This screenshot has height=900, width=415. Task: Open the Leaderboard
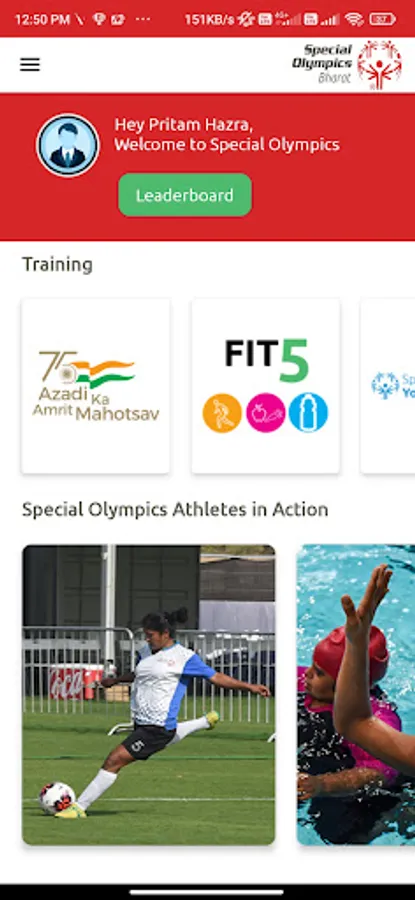[185, 195]
